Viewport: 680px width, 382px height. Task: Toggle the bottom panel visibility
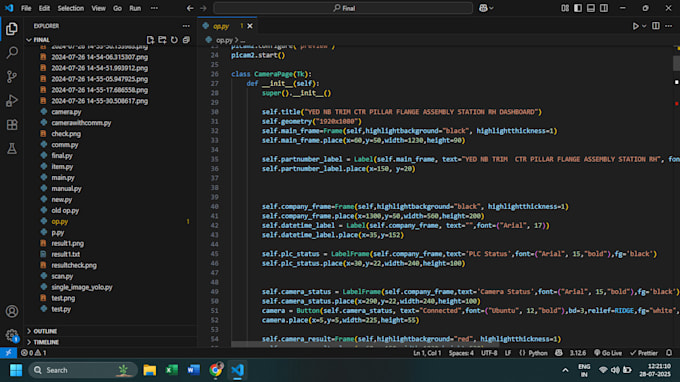tap(591, 8)
